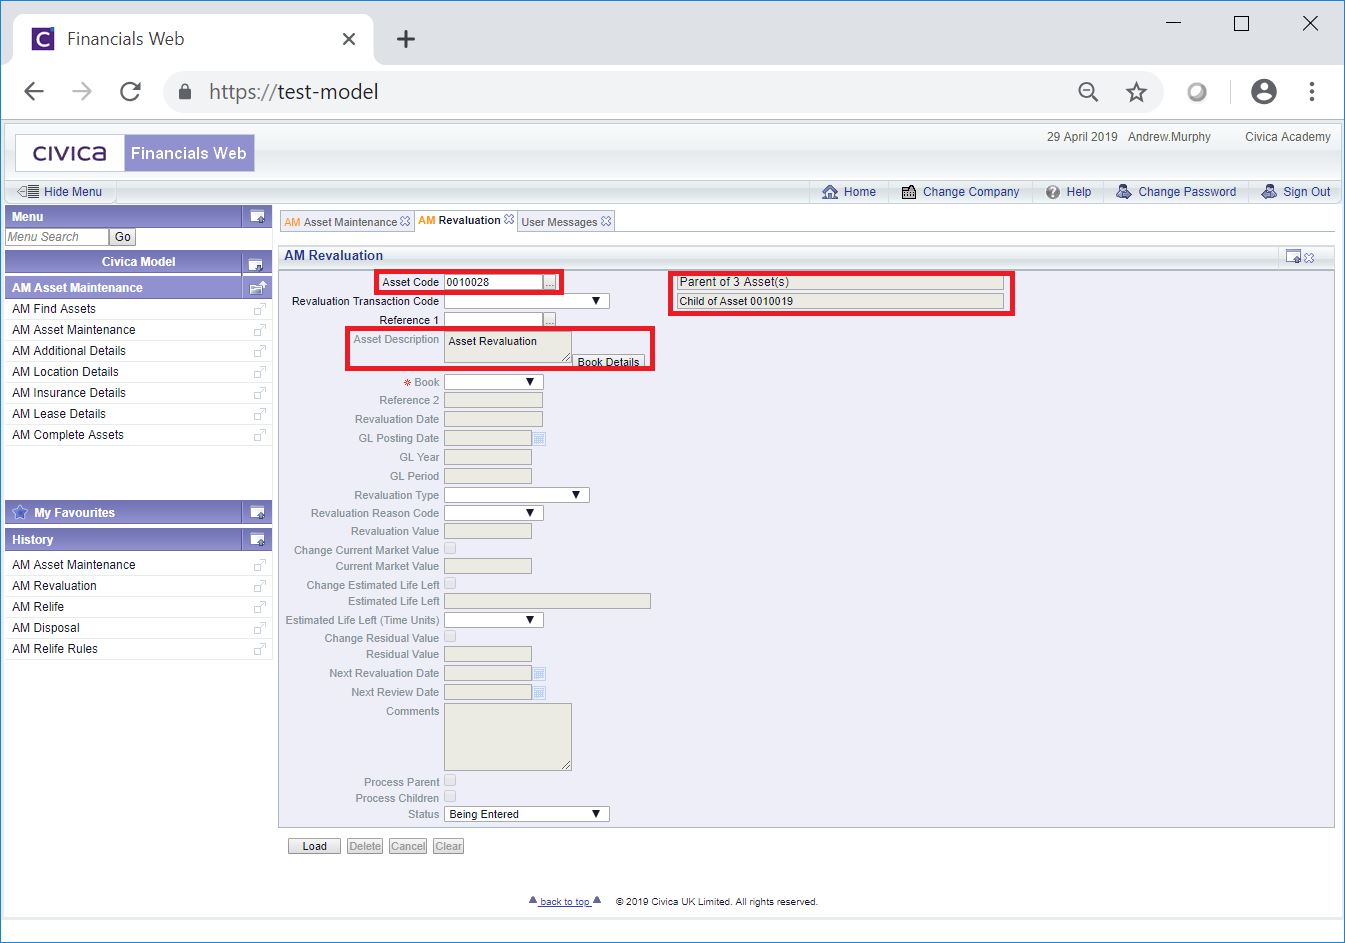The image size is (1345, 943).
Task: Open History AM Disposal popout icon
Action: 260,628
